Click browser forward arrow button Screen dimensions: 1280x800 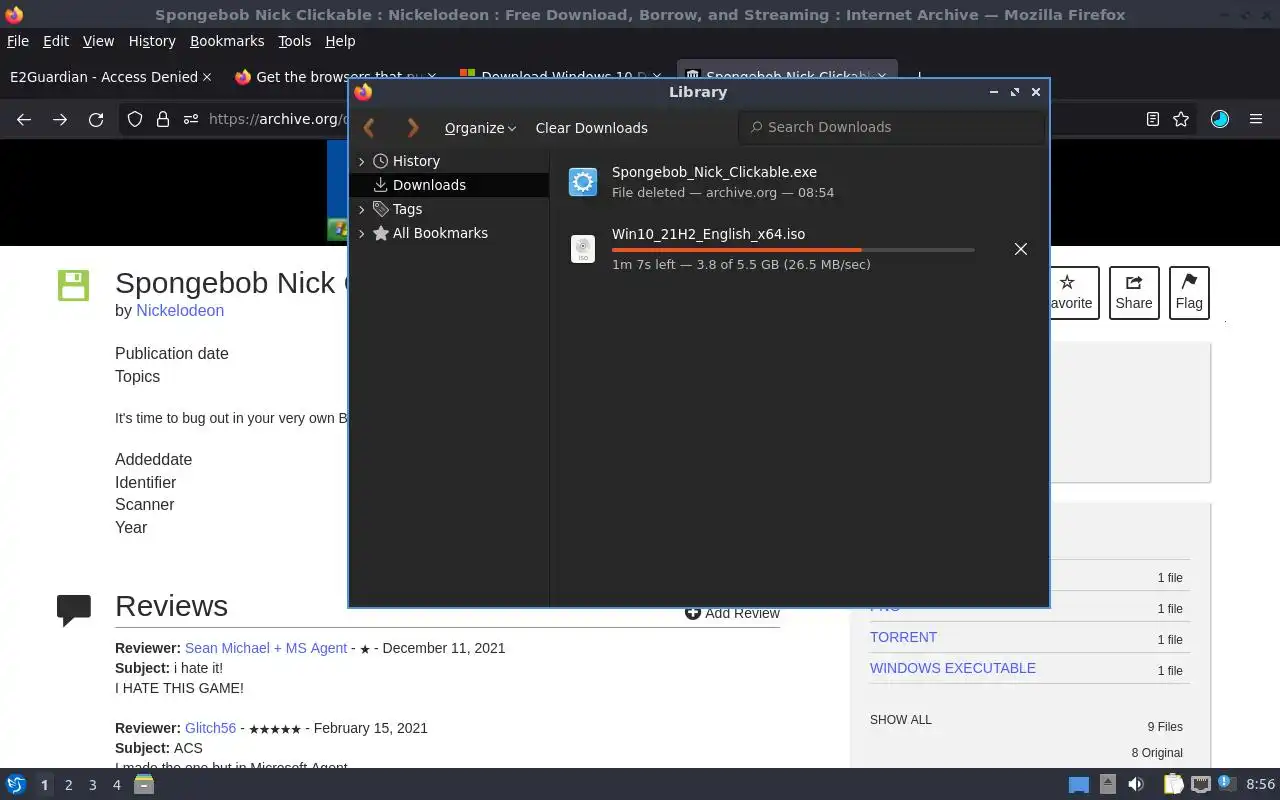pos(60,119)
